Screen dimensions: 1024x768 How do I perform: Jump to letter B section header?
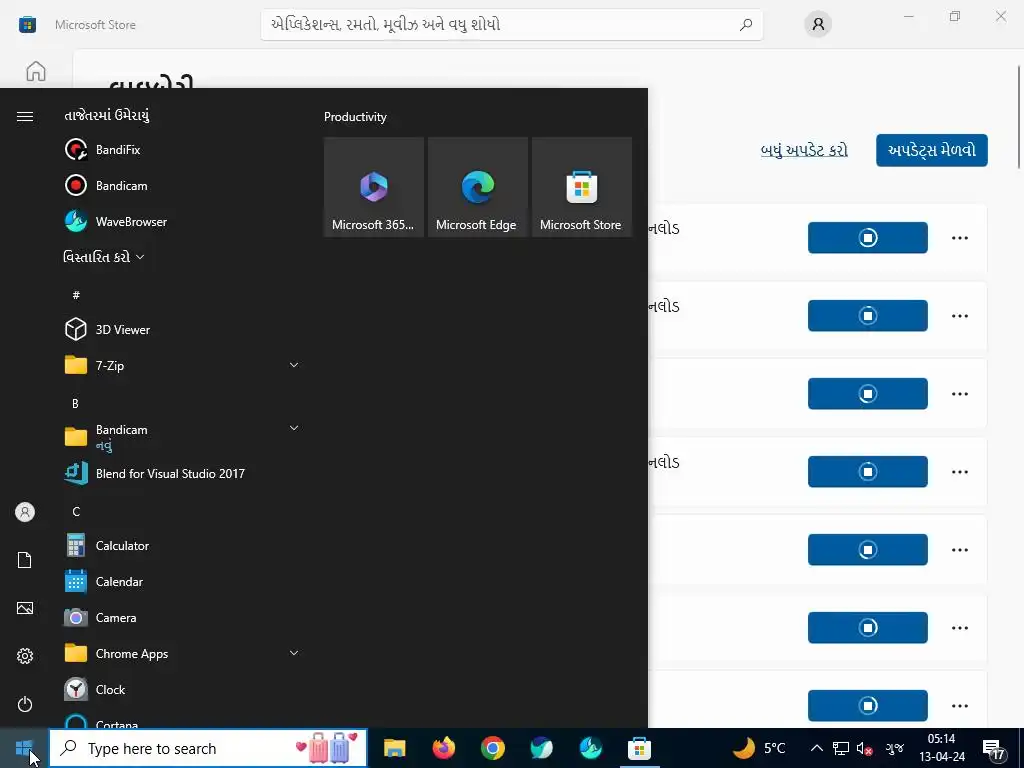(76, 404)
